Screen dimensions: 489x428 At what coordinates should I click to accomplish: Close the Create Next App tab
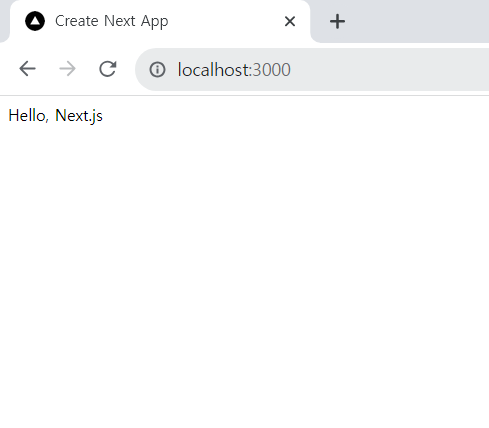[290, 21]
